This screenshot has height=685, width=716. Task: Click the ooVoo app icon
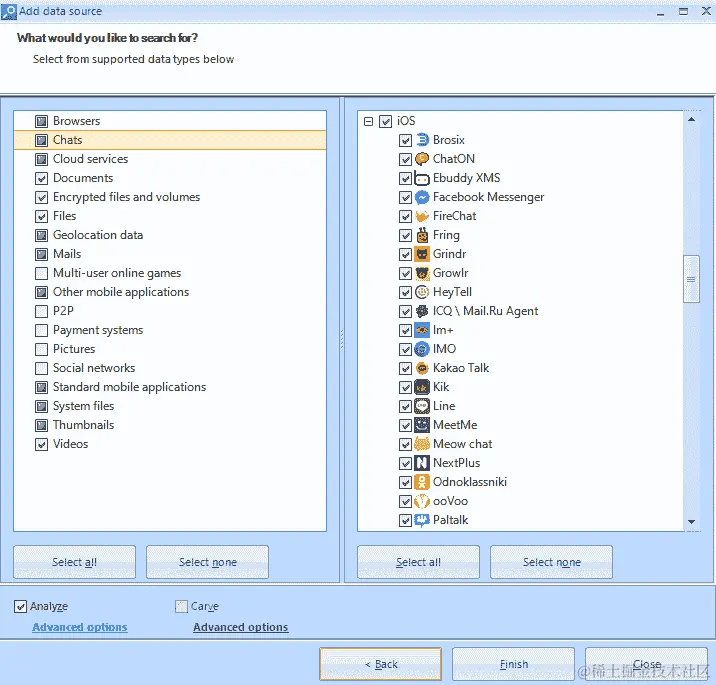422,501
